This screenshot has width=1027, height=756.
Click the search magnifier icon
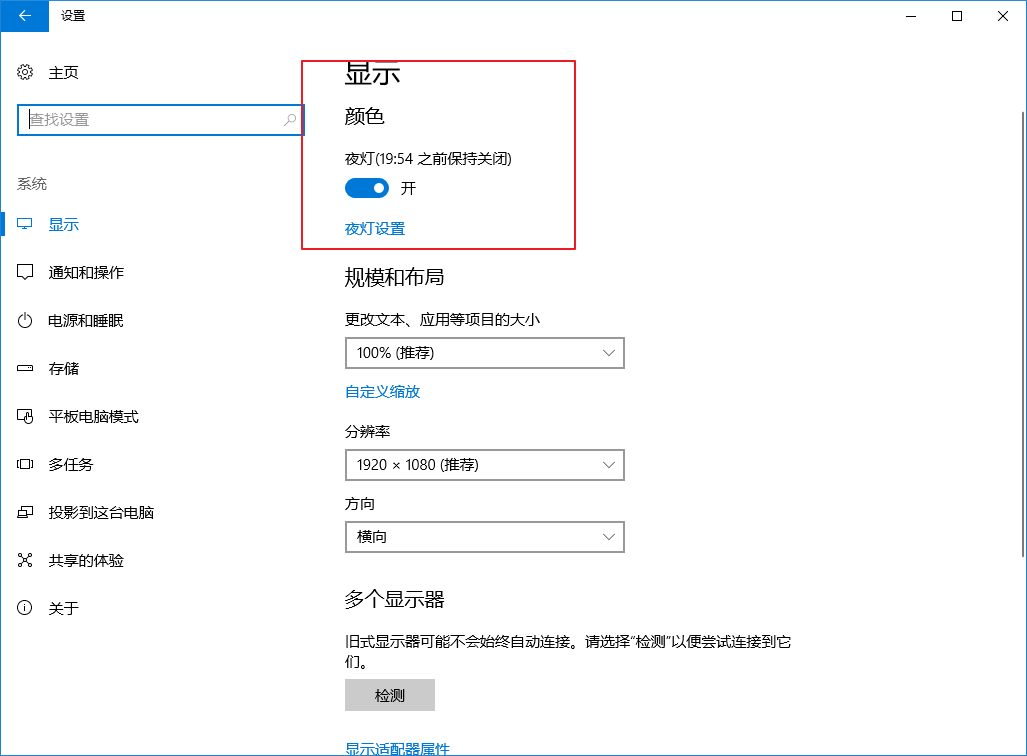pos(289,120)
